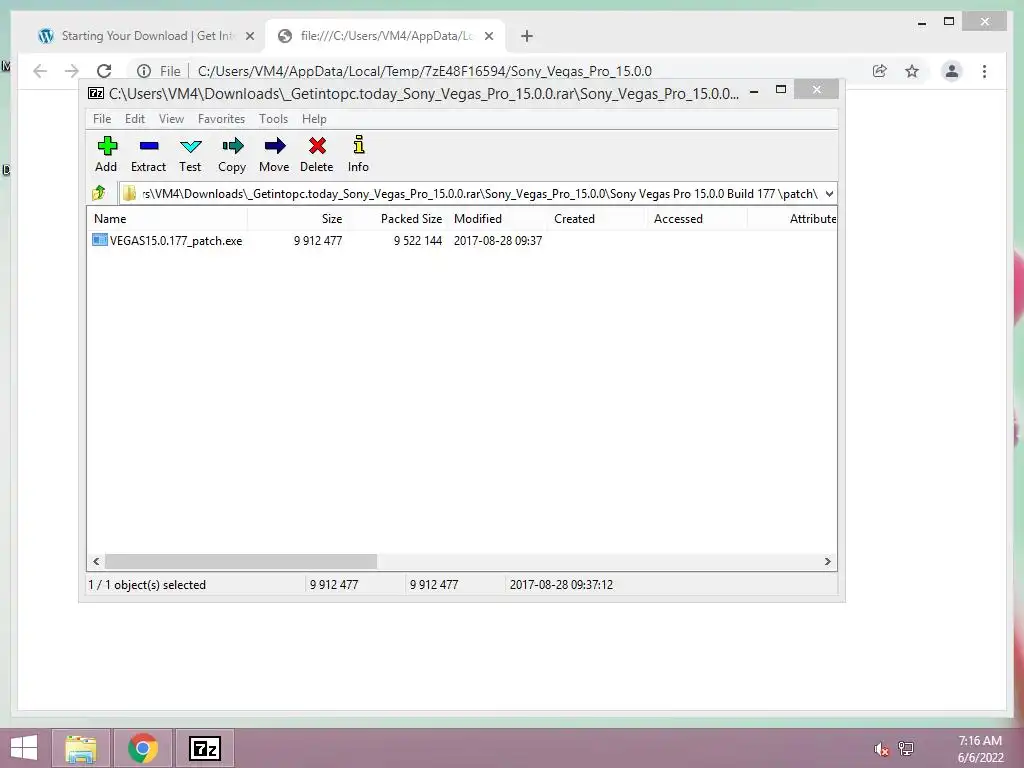This screenshot has width=1024, height=768.
Task: Reload the Chrome page
Action: click(x=104, y=71)
